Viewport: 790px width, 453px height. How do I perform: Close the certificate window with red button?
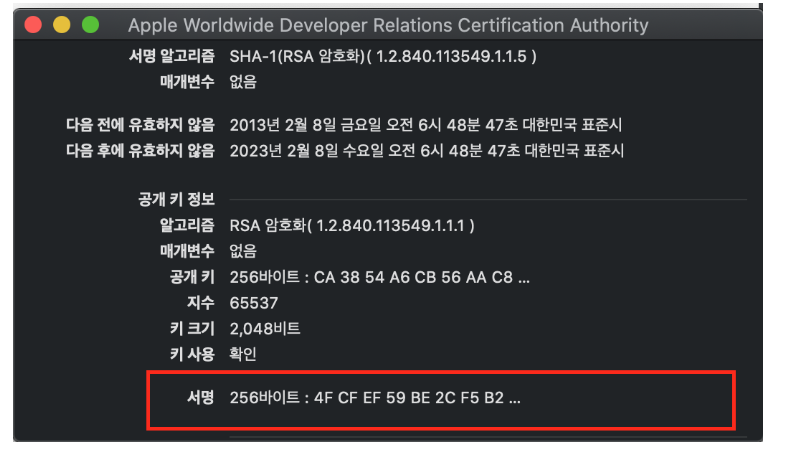(33, 24)
